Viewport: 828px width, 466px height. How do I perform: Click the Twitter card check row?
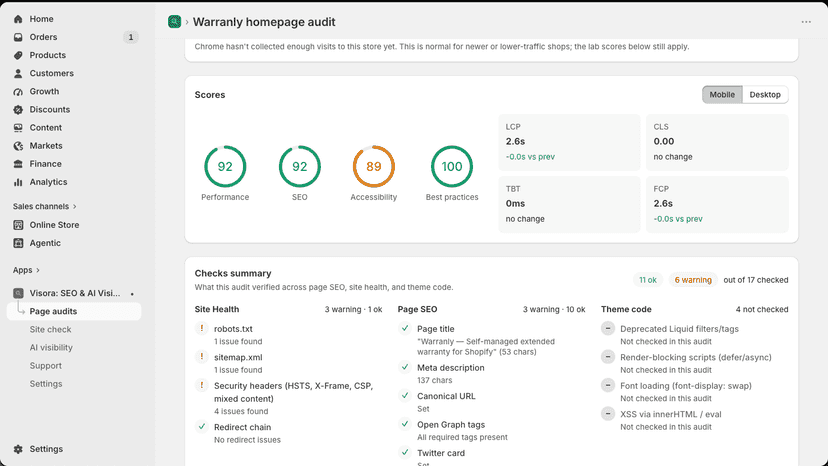point(491,457)
